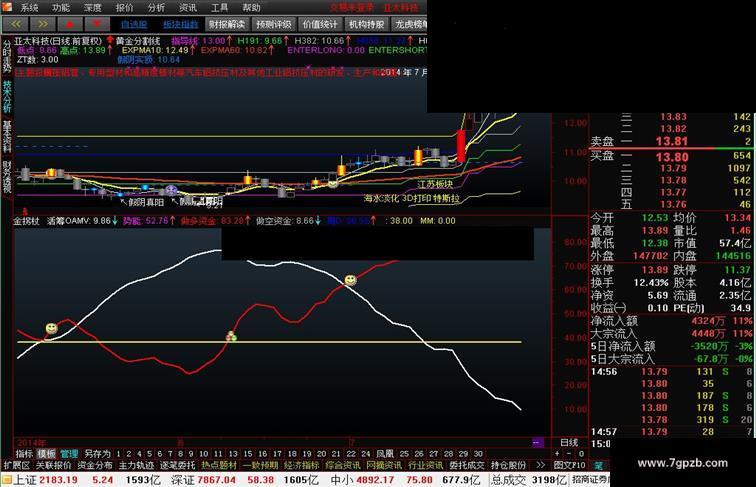Click the small signal marker on the yellow 40 line
The height and width of the screenshot is (487, 756).
point(231,336)
